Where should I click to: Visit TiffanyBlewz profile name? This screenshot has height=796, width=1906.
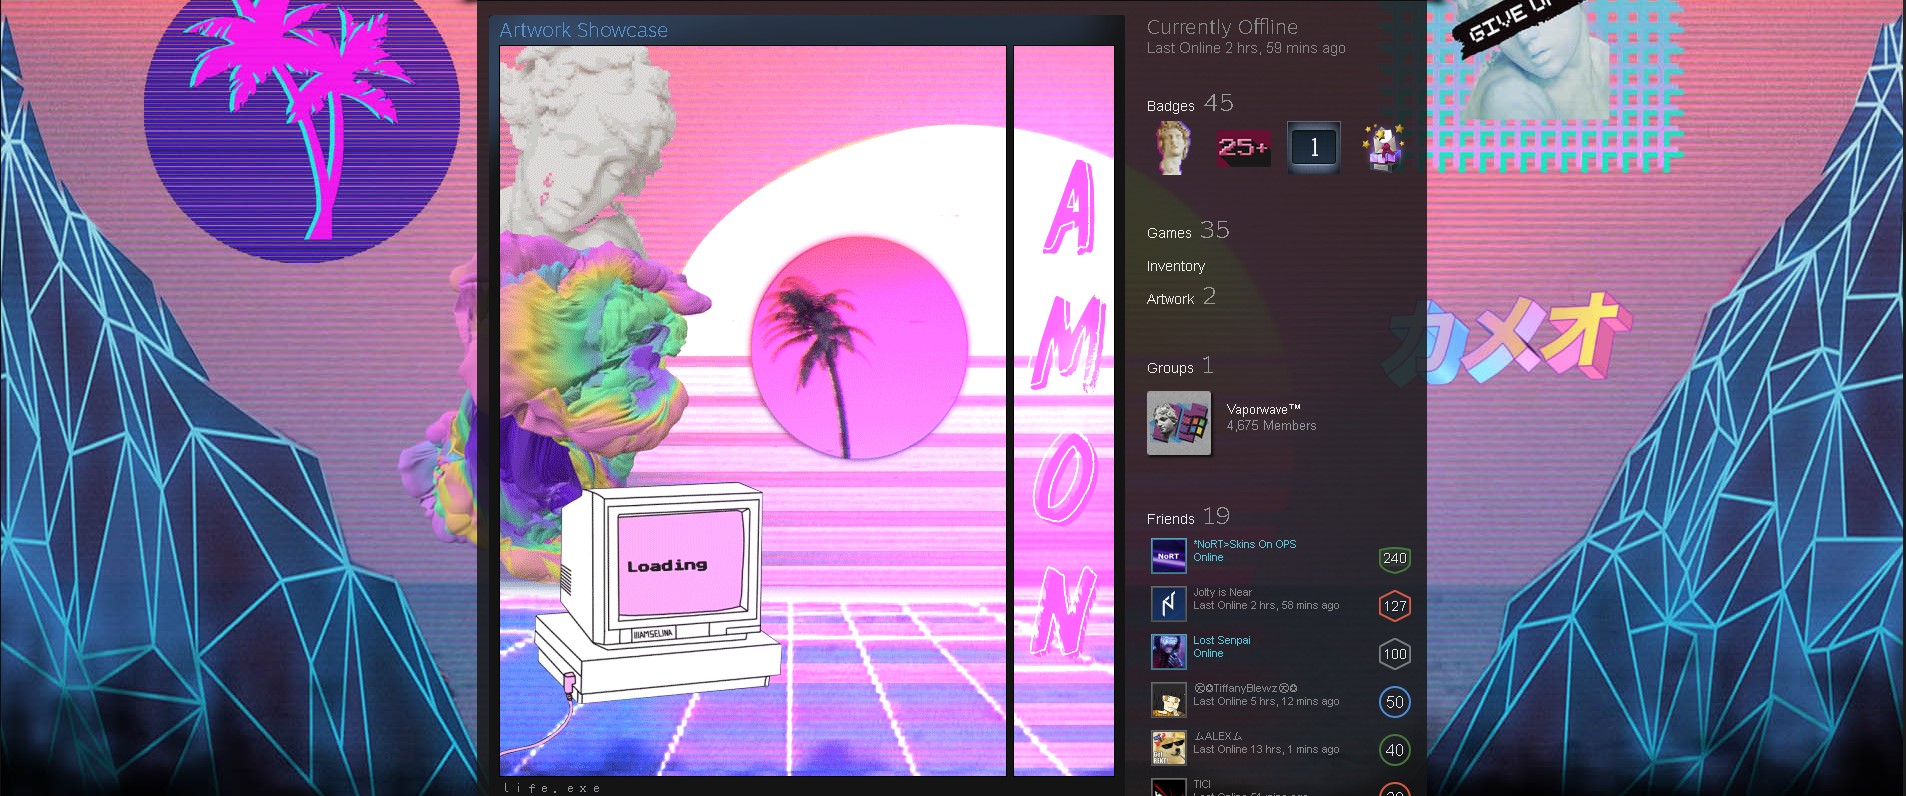click(x=1245, y=688)
